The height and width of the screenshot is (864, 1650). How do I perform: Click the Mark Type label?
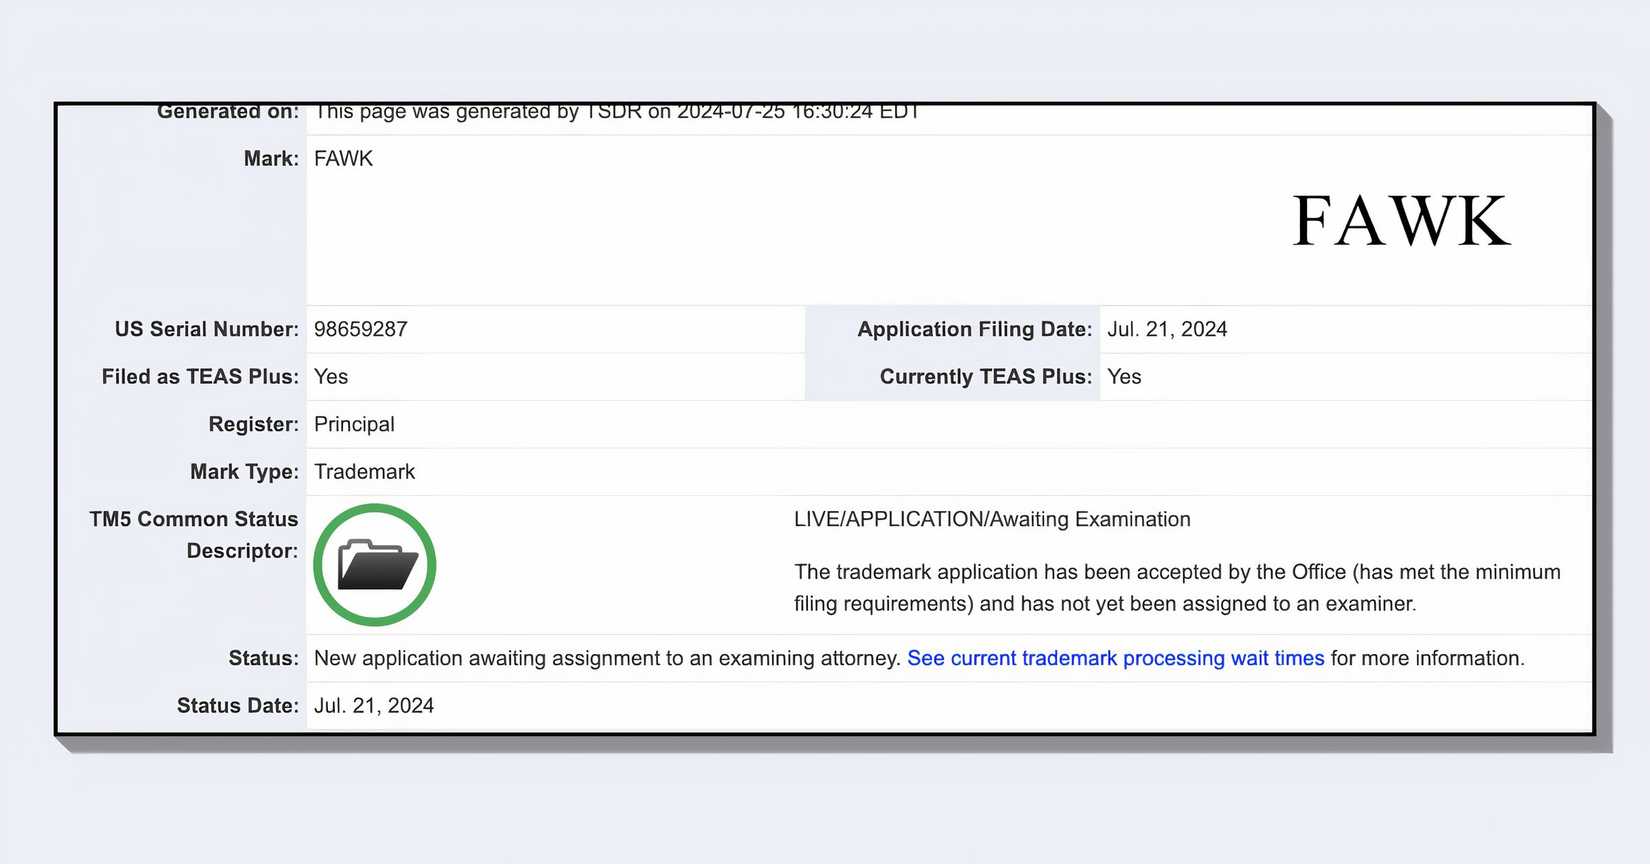pyautogui.click(x=244, y=471)
